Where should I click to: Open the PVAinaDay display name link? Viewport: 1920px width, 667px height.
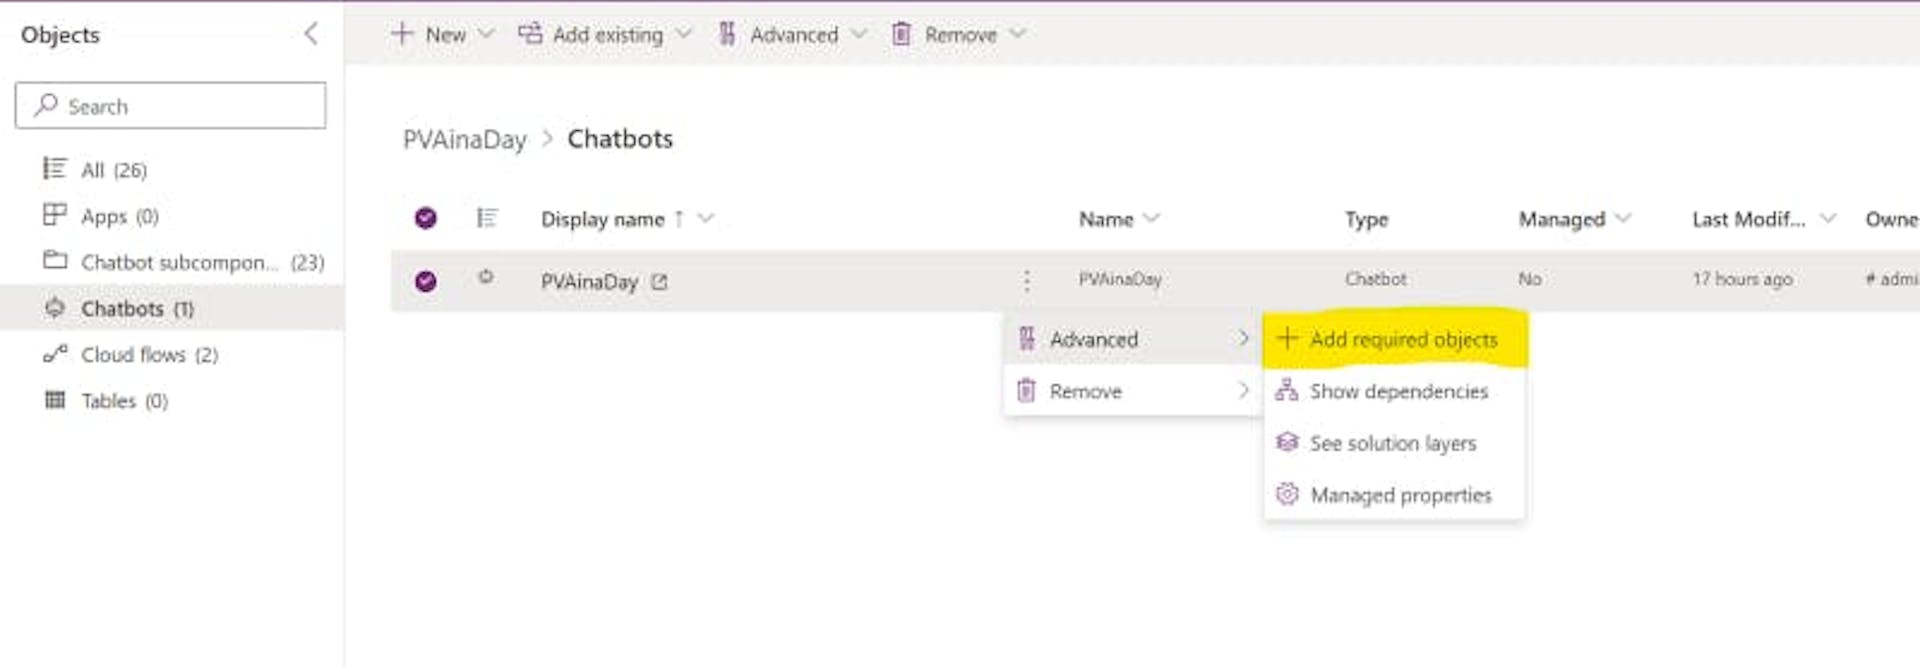click(589, 282)
